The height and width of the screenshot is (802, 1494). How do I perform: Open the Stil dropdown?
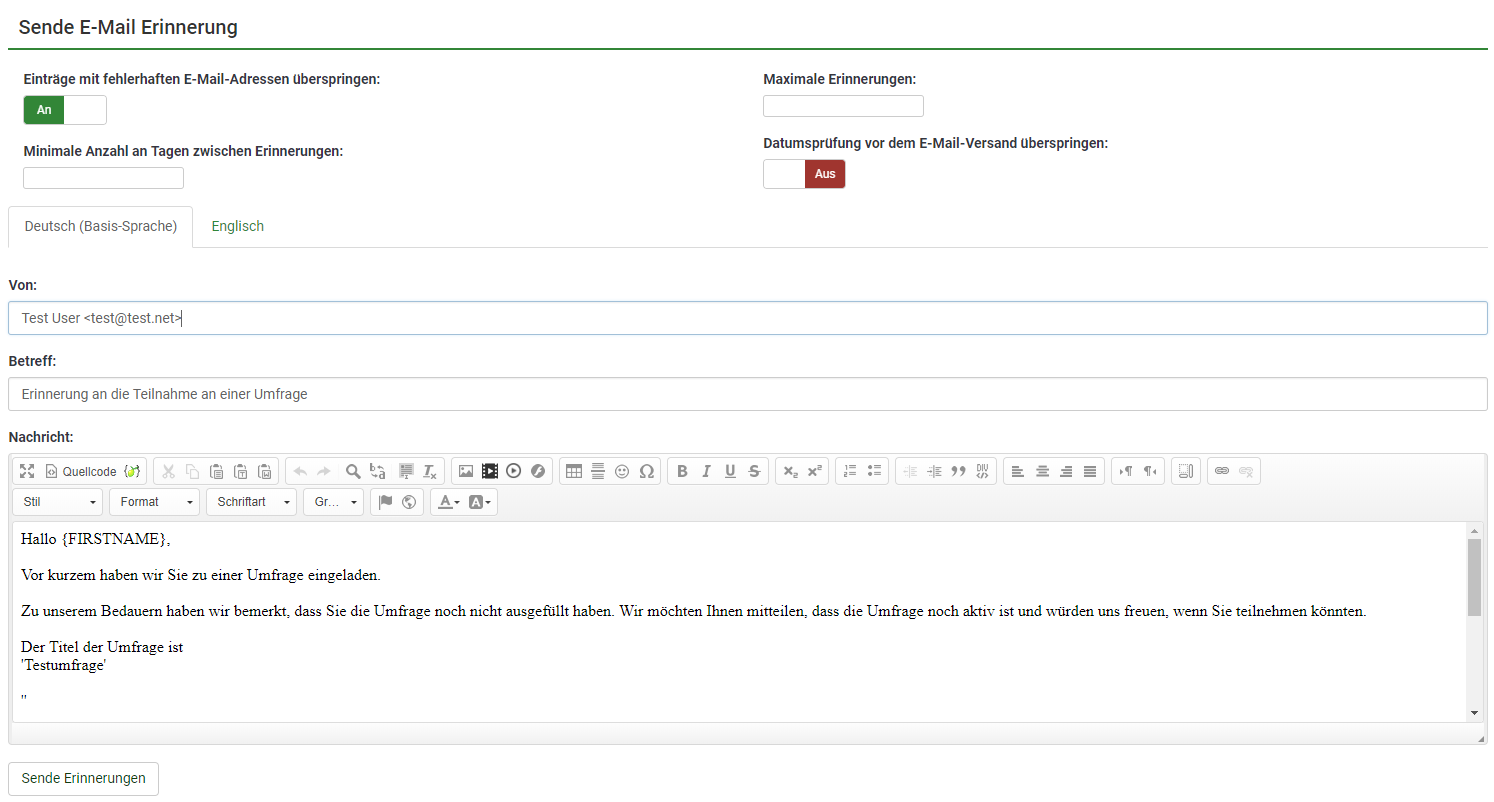pos(59,502)
